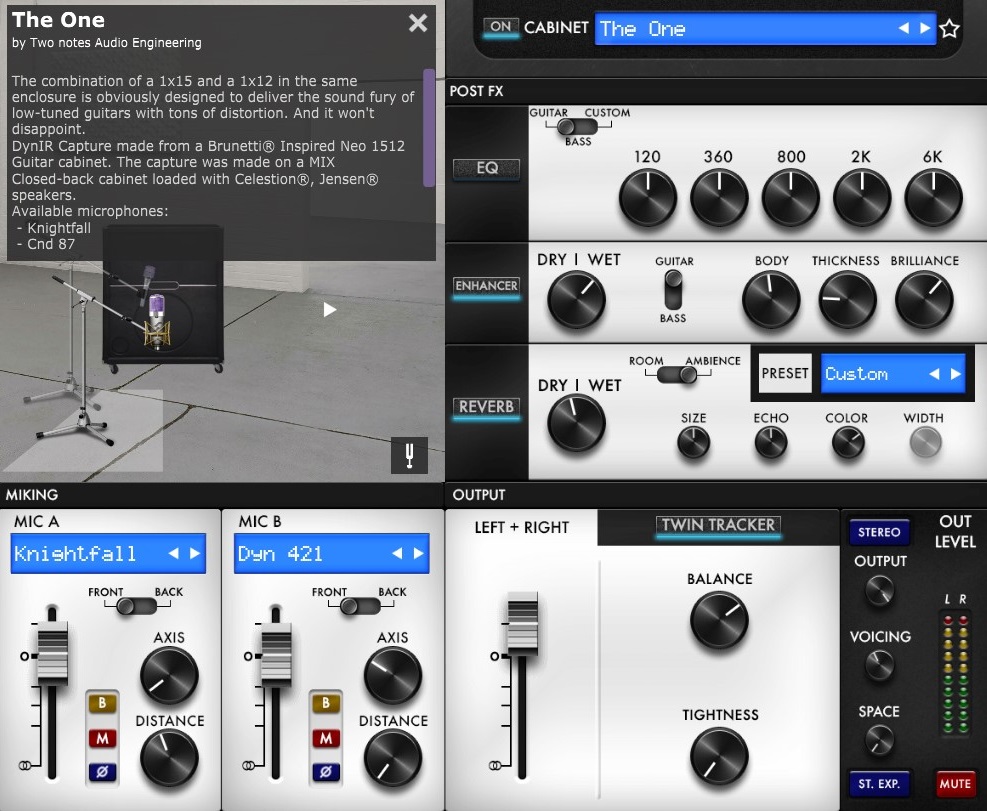Click the MIC B DISTANCE knob
Viewport: 987px width, 811px height.
pyautogui.click(x=392, y=758)
